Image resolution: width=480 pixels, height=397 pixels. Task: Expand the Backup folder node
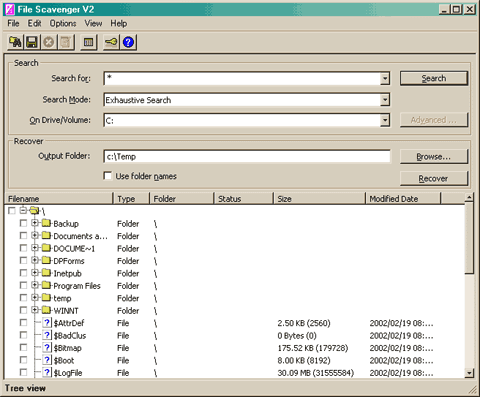[x=34, y=223]
